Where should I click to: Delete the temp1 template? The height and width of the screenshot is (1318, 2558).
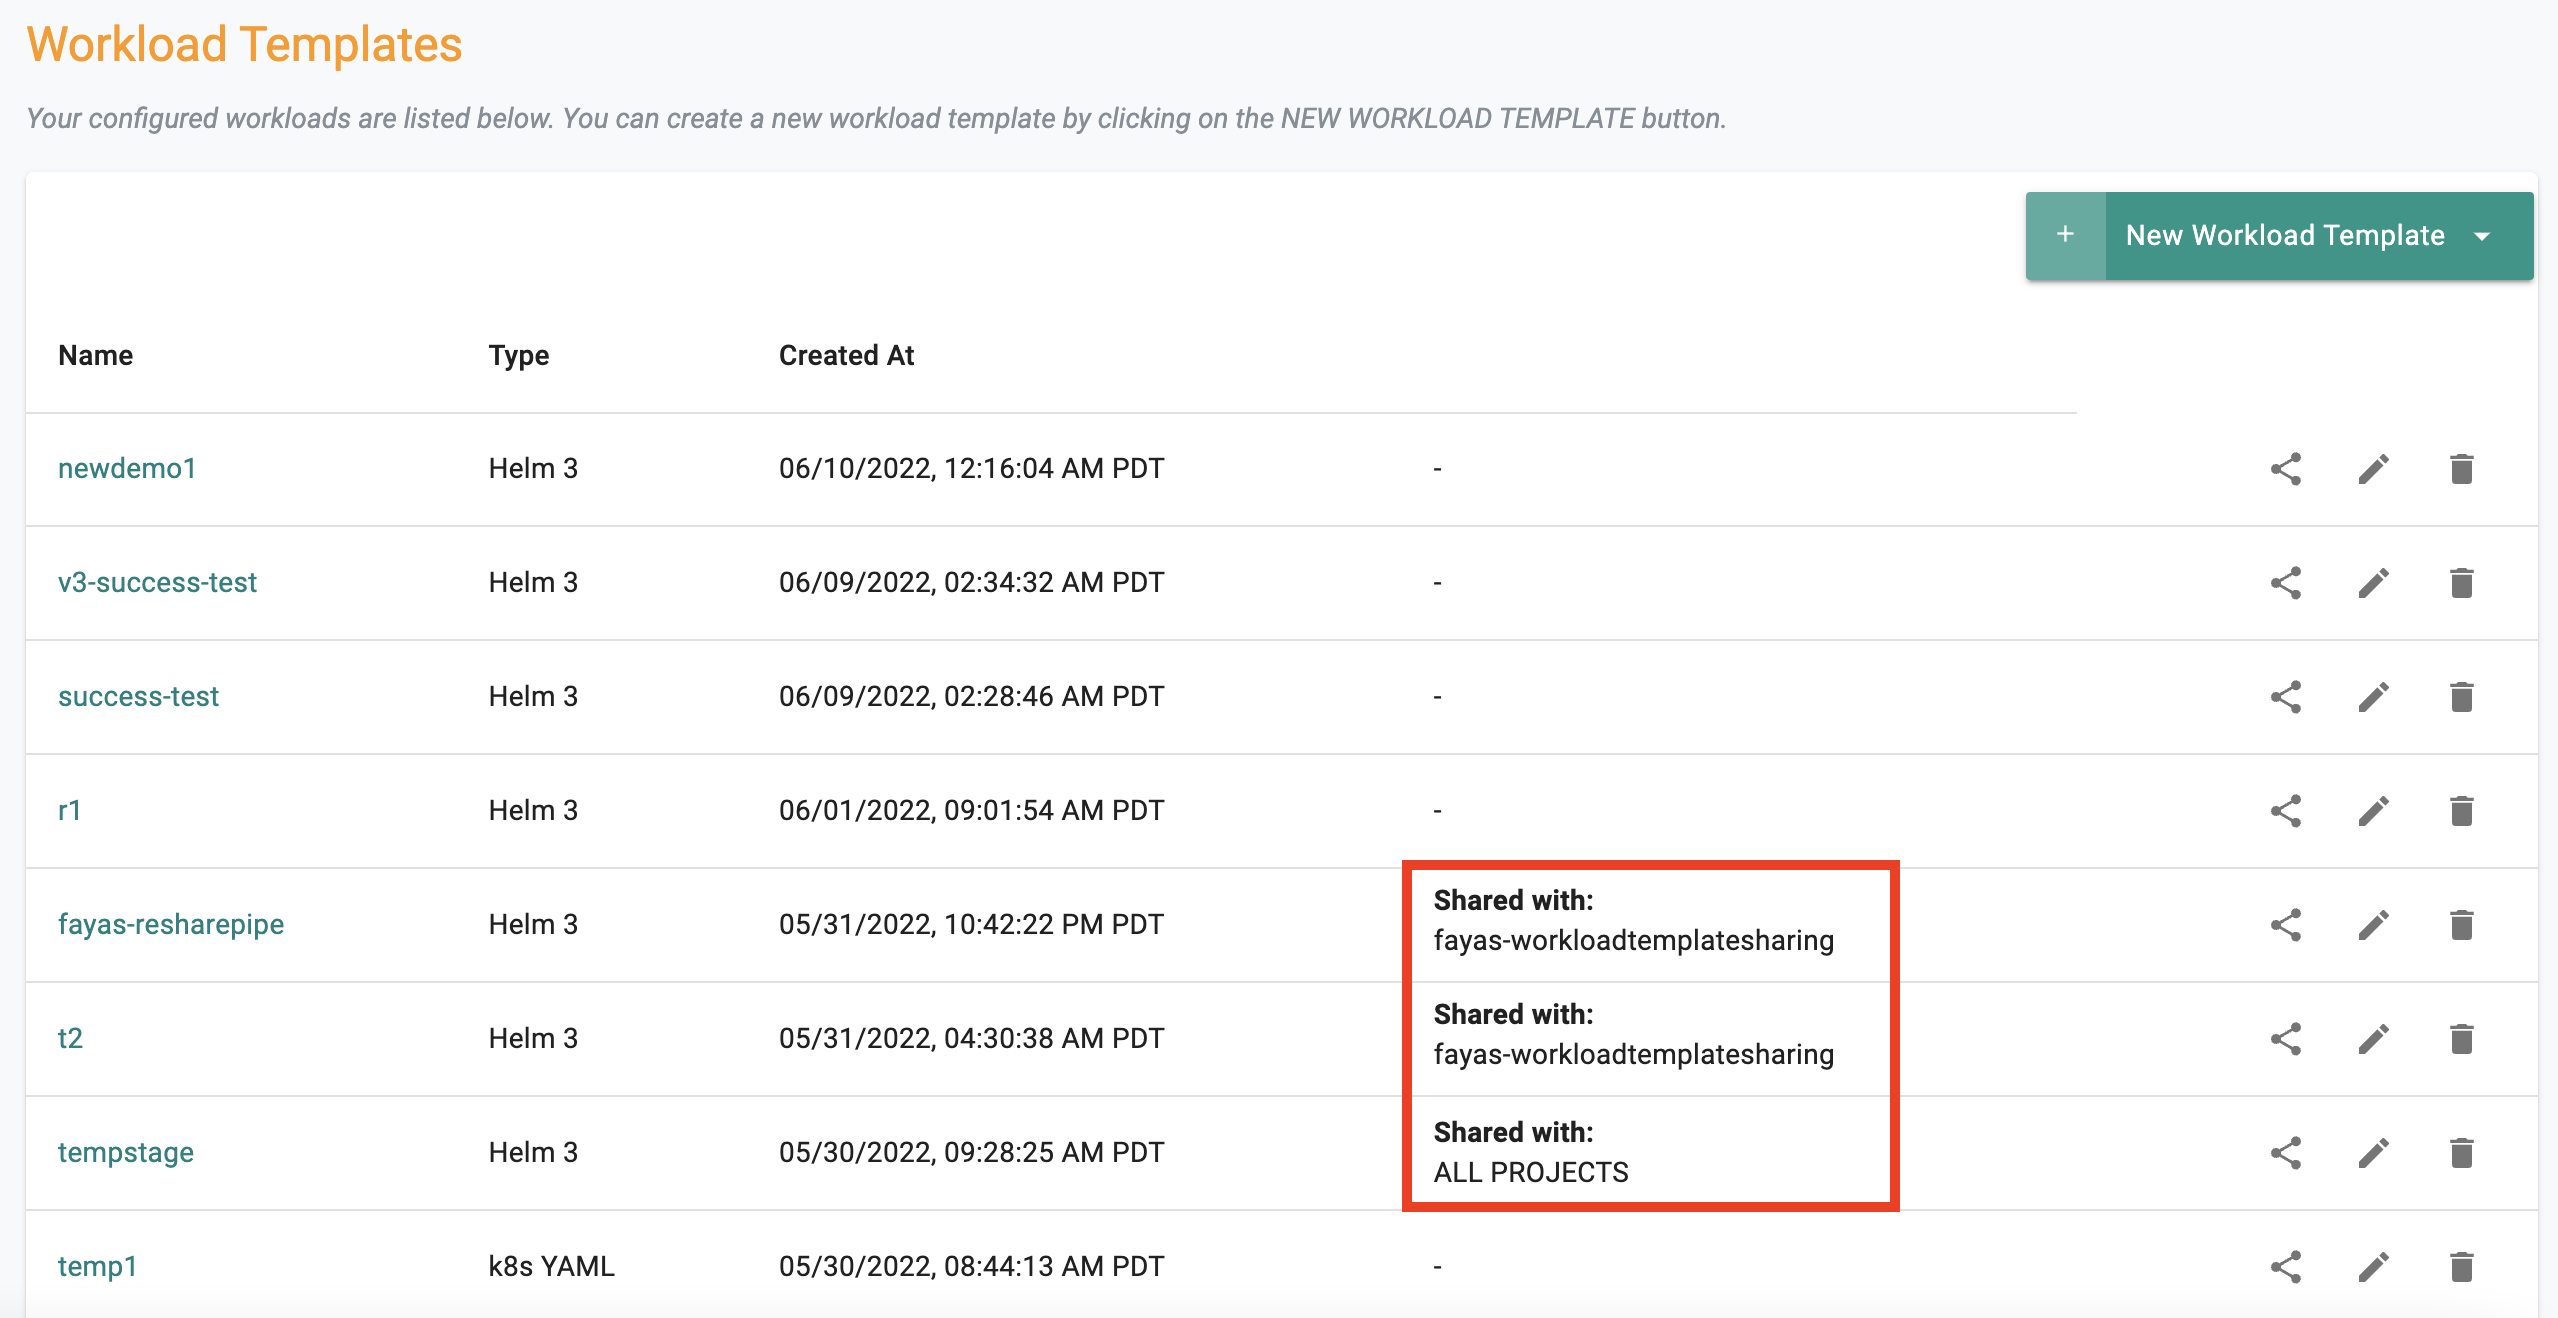tap(2462, 1267)
